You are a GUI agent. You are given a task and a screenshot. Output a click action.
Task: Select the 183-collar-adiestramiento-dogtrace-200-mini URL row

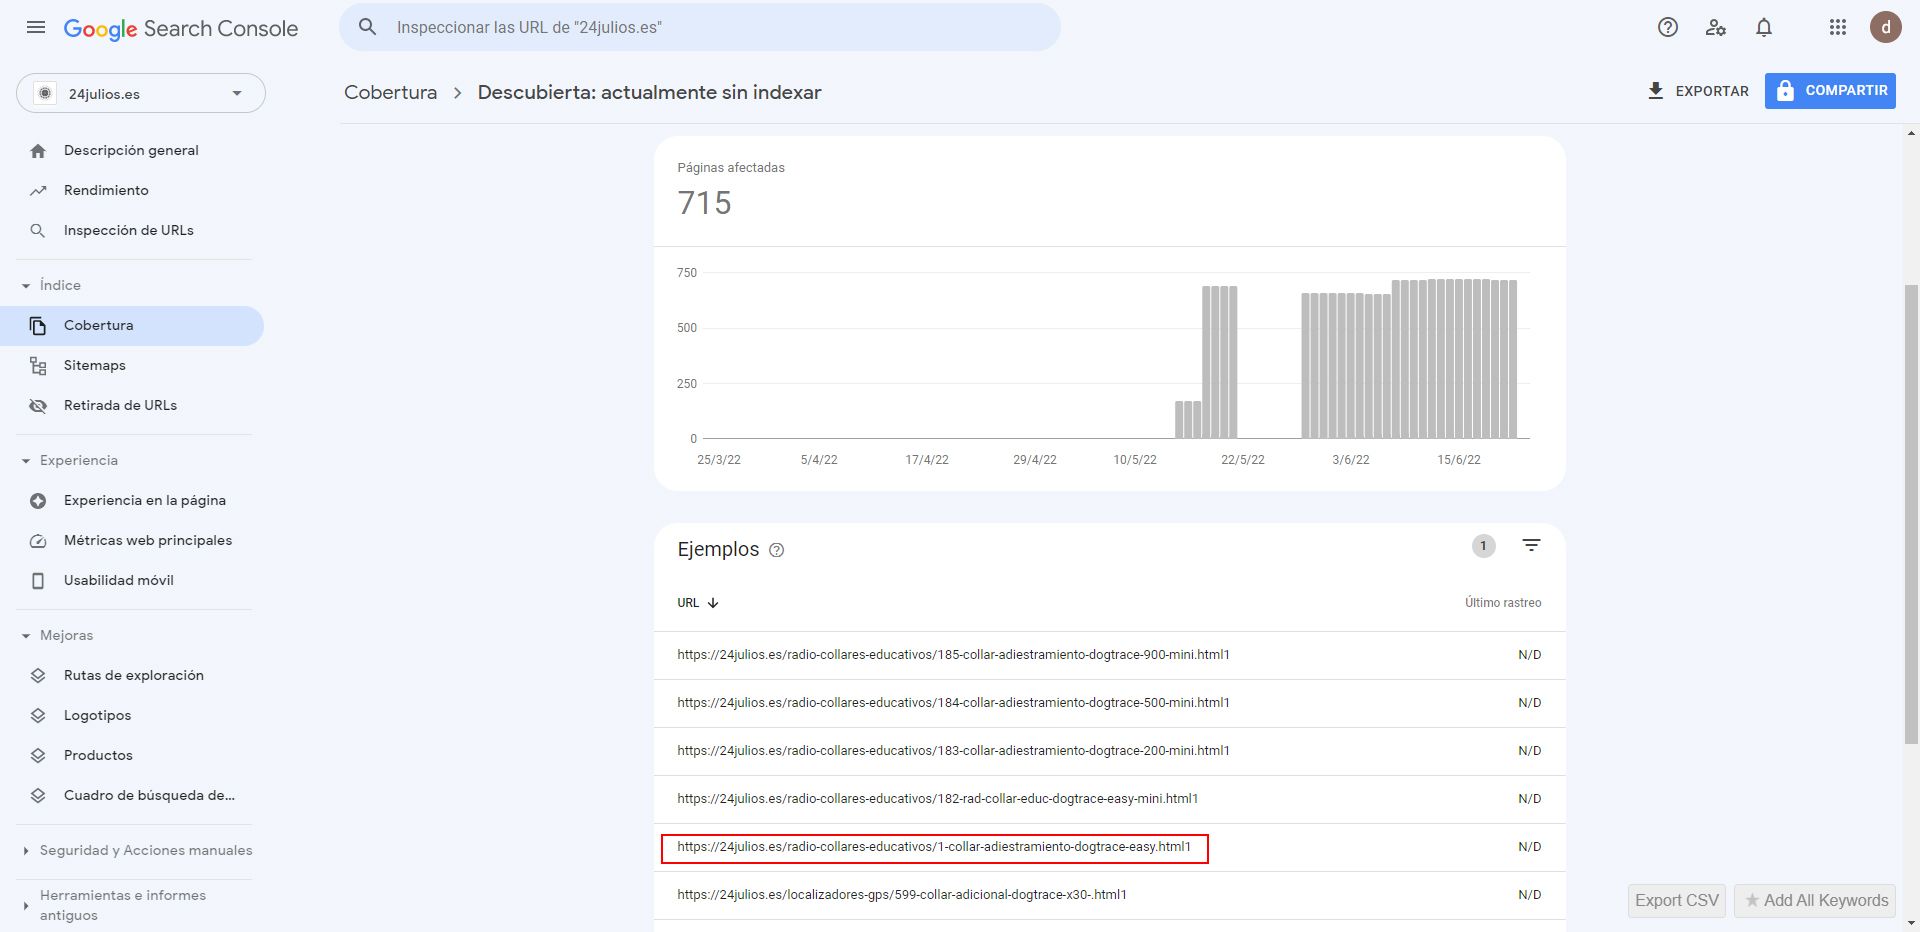point(1109,751)
